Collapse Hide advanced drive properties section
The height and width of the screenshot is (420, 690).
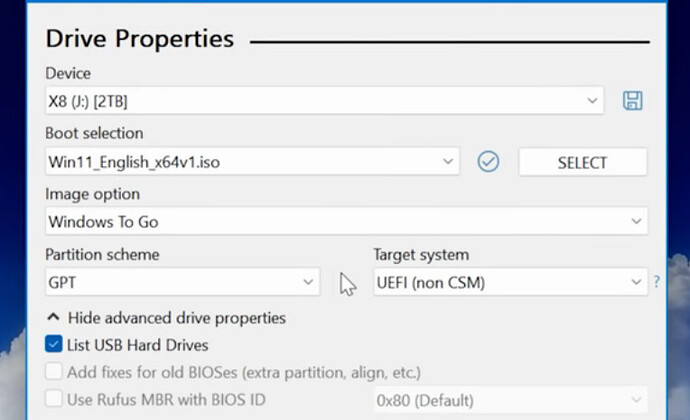(x=166, y=318)
